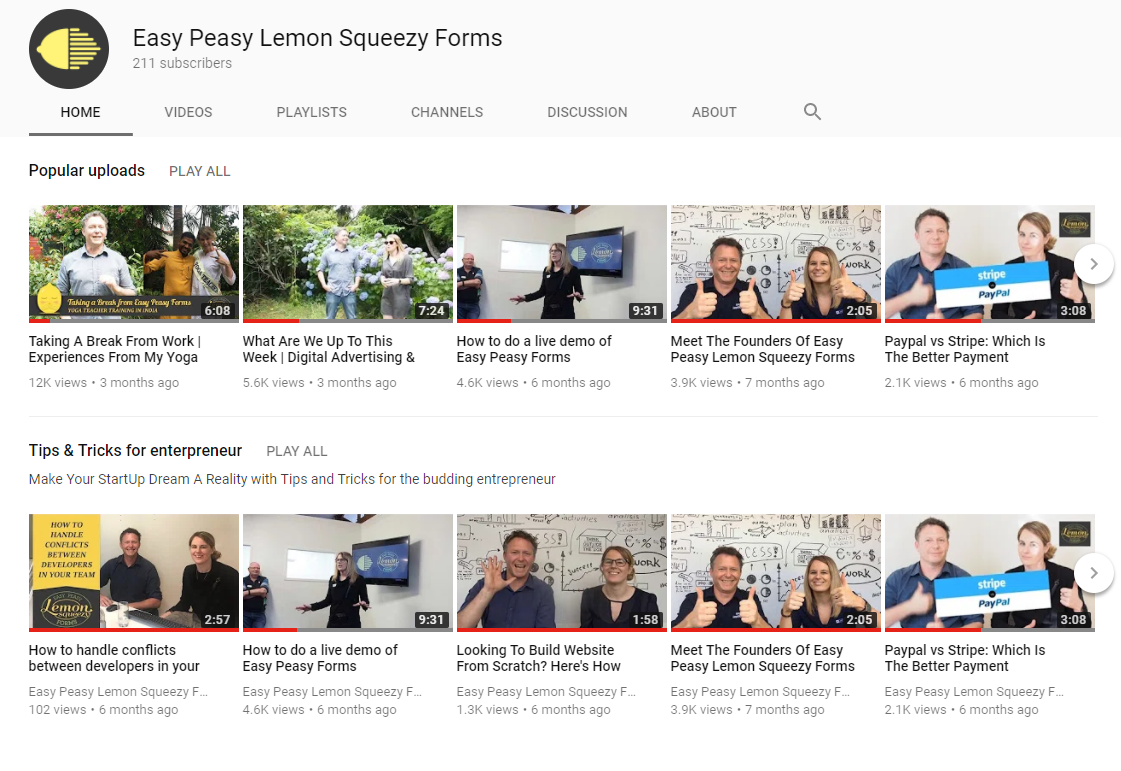Viewport: 1121px width, 771px height.
Task: Open Paypal vs Stripe thumbnail in Popular uploads
Action: tap(989, 264)
